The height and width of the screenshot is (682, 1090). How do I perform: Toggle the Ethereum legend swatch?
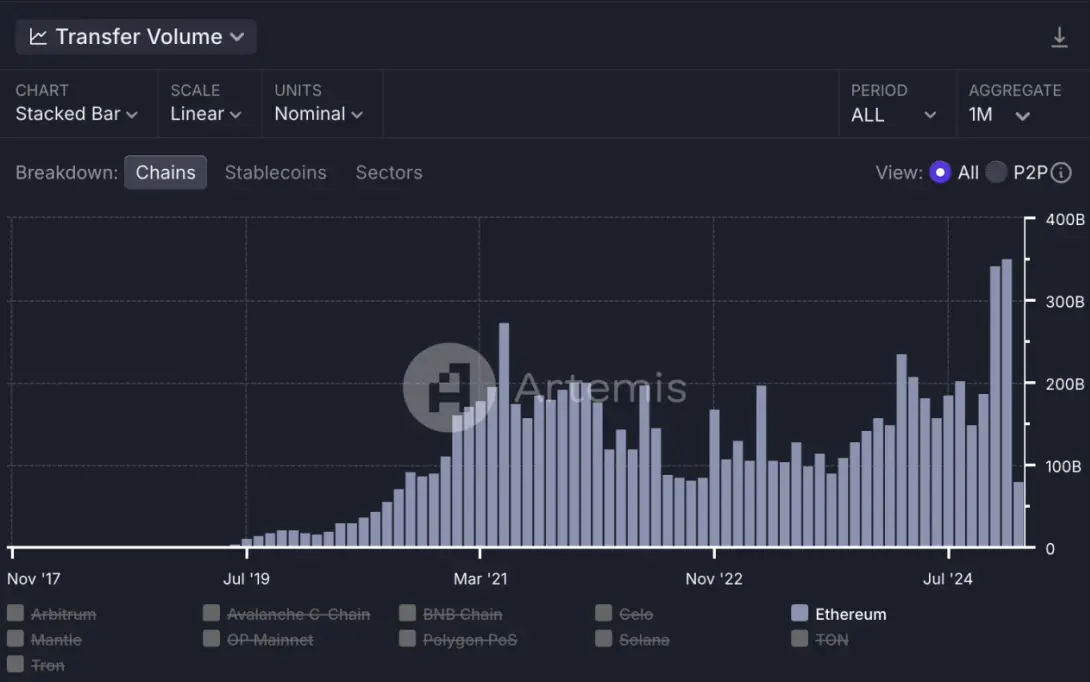coord(799,614)
